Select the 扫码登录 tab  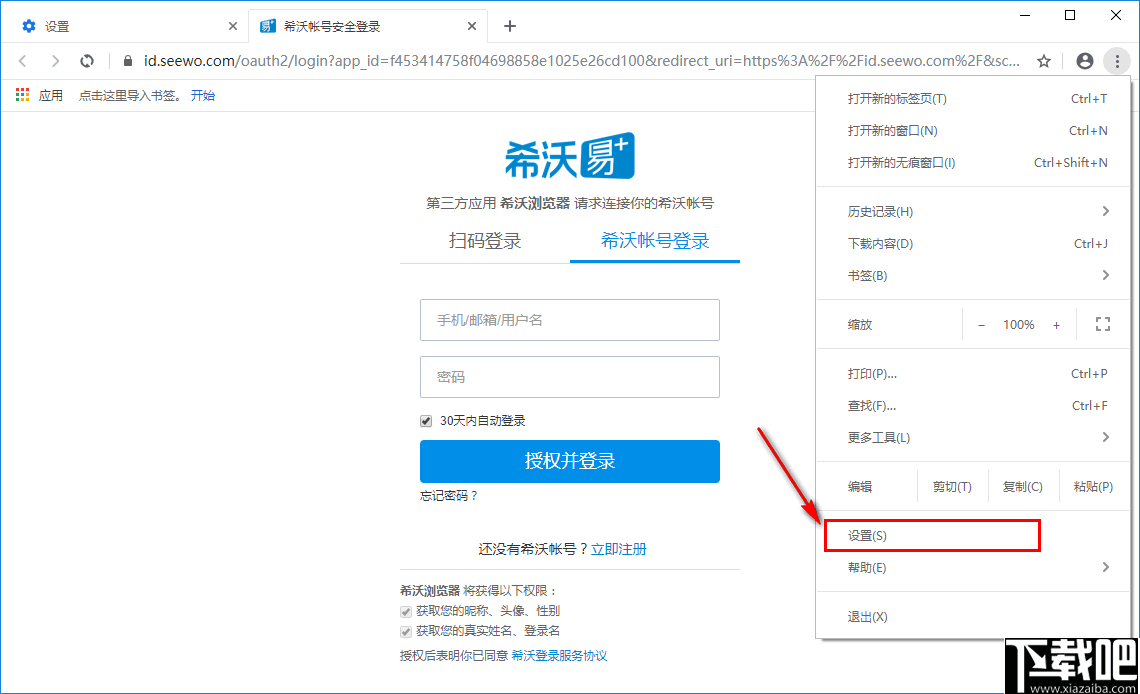[x=485, y=241]
